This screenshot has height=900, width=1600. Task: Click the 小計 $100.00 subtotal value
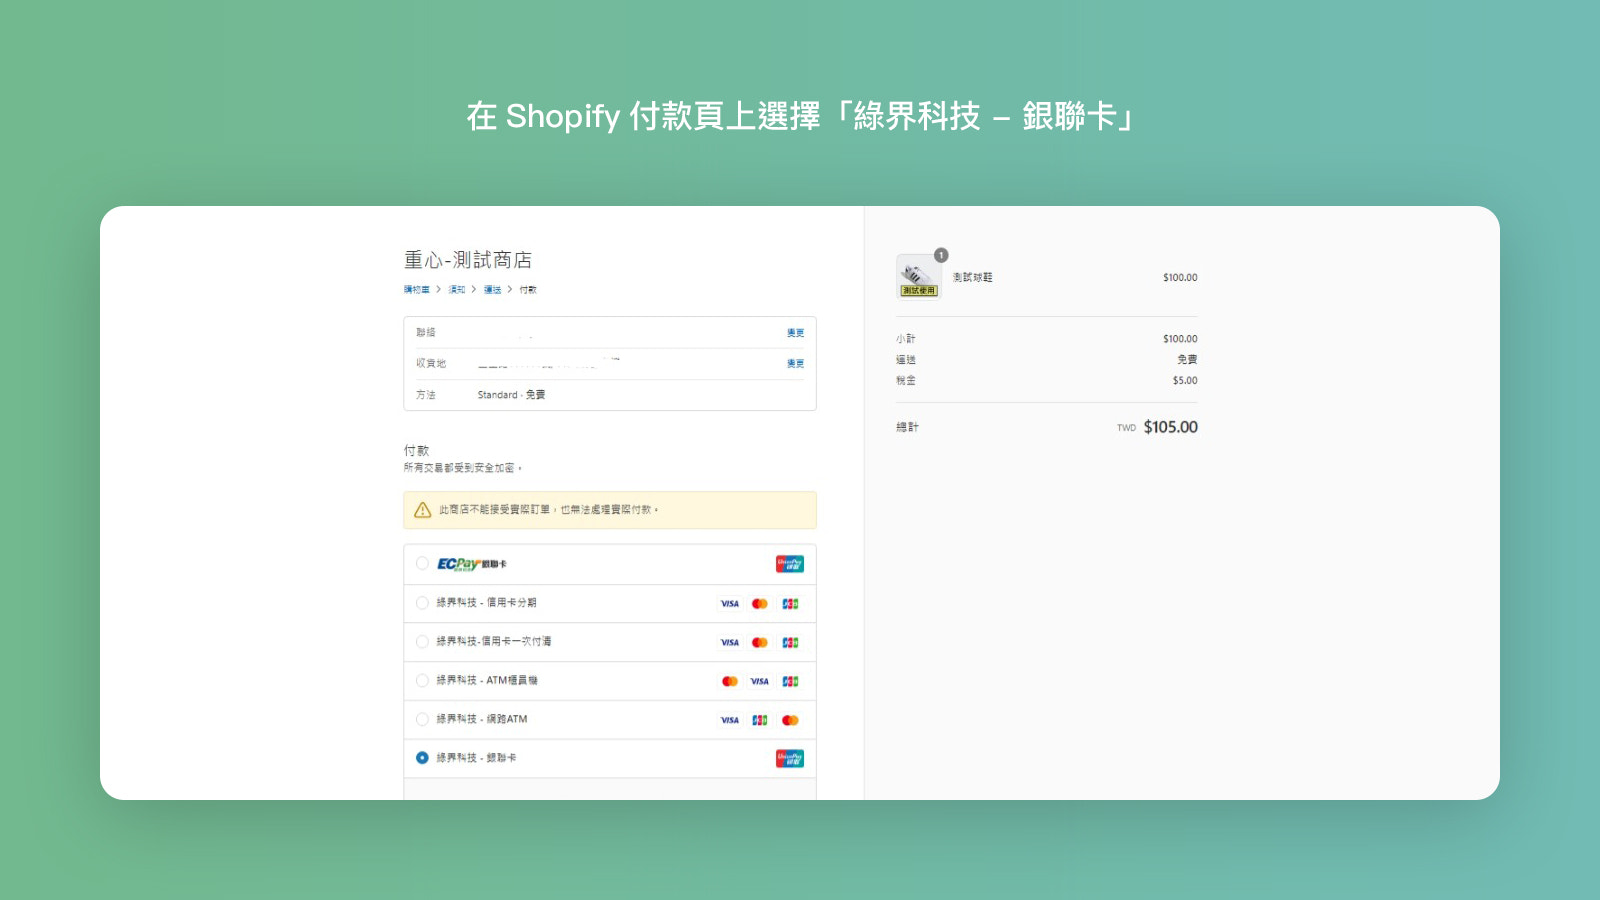point(1180,339)
